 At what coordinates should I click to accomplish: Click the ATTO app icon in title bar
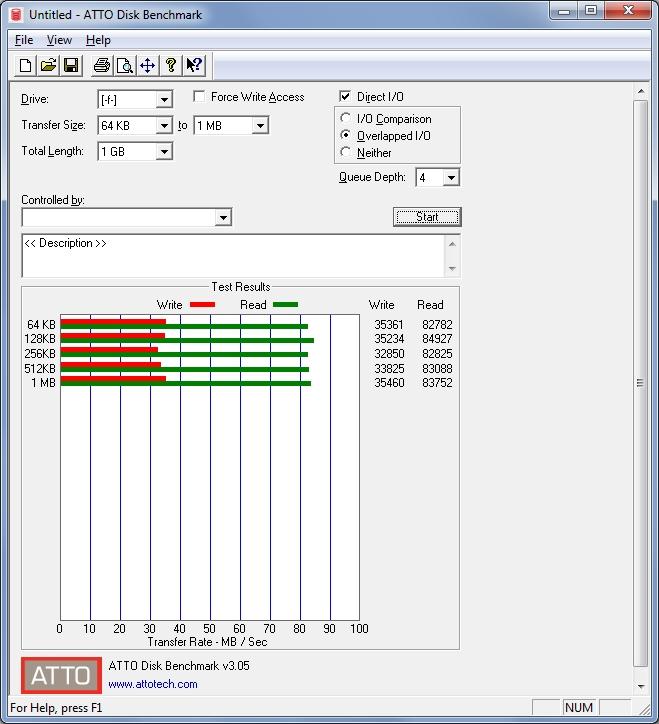pyautogui.click(x=16, y=15)
